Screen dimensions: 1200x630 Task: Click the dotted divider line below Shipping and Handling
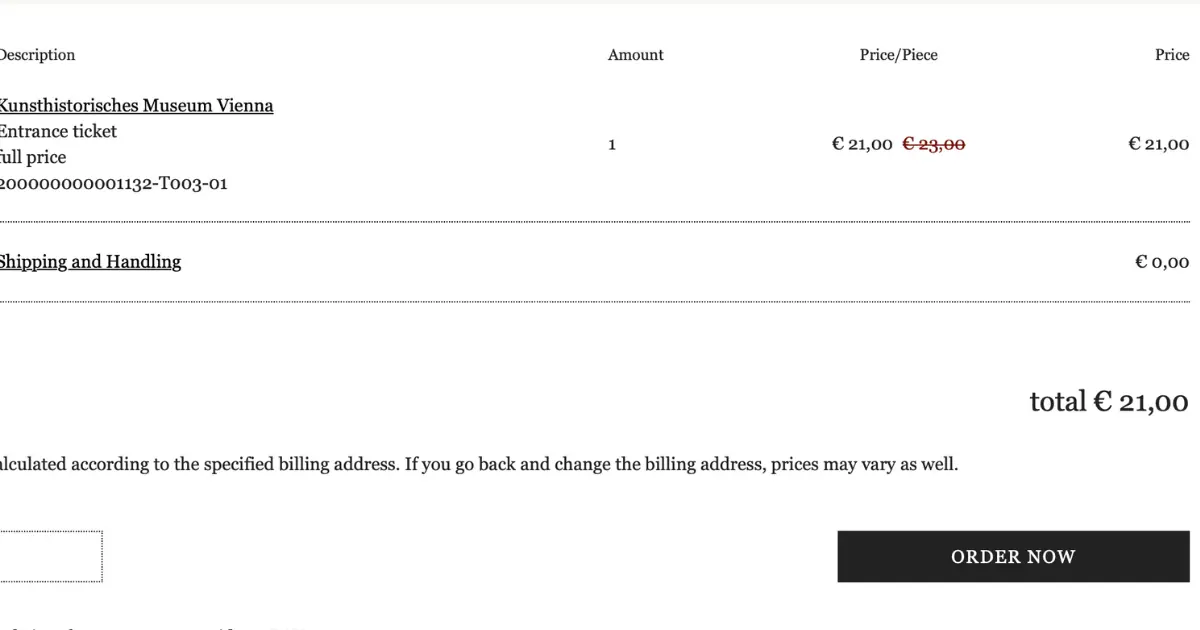[x=595, y=301]
